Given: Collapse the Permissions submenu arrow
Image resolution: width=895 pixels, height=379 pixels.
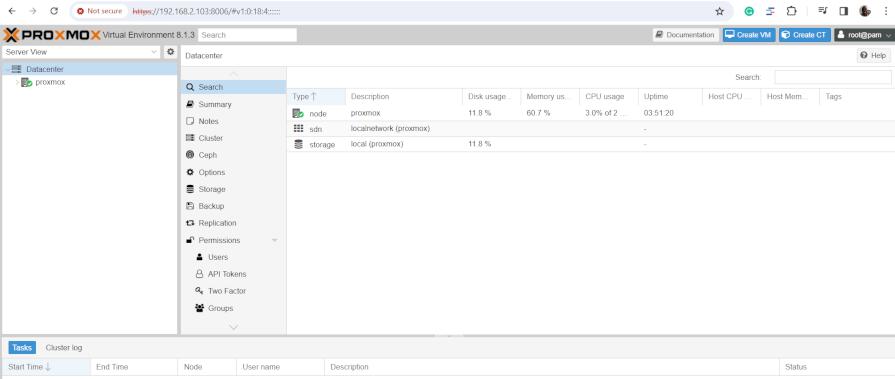Looking at the screenshot, I should point(275,240).
